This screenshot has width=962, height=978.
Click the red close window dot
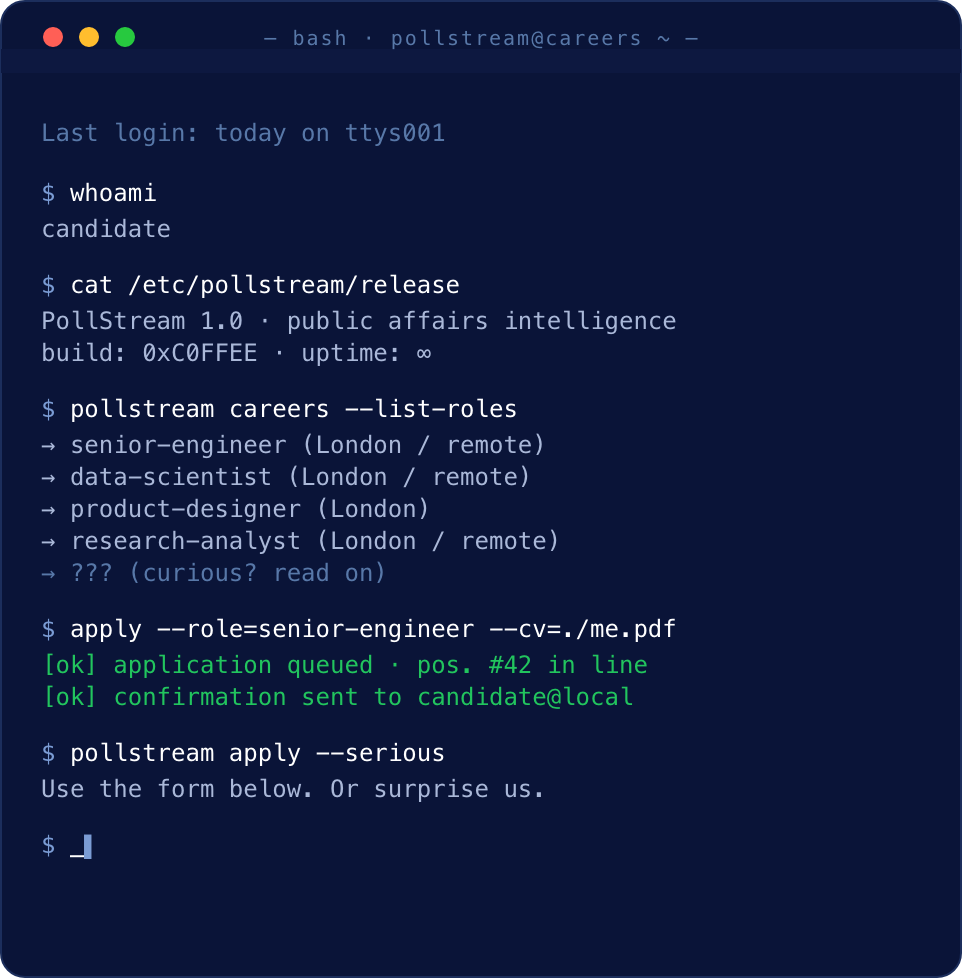pos(53,37)
